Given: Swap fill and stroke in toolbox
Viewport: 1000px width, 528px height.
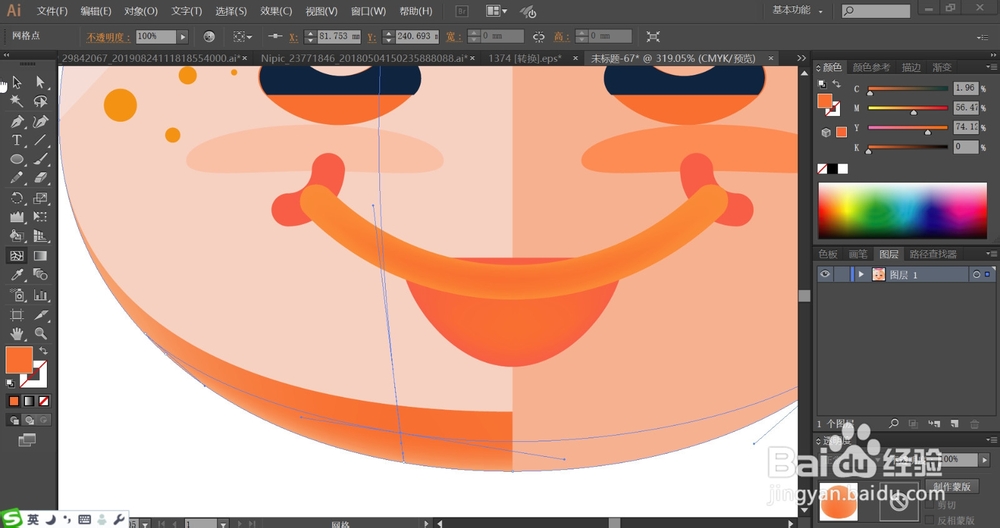Looking at the screenshot, I should pos(43,351).
